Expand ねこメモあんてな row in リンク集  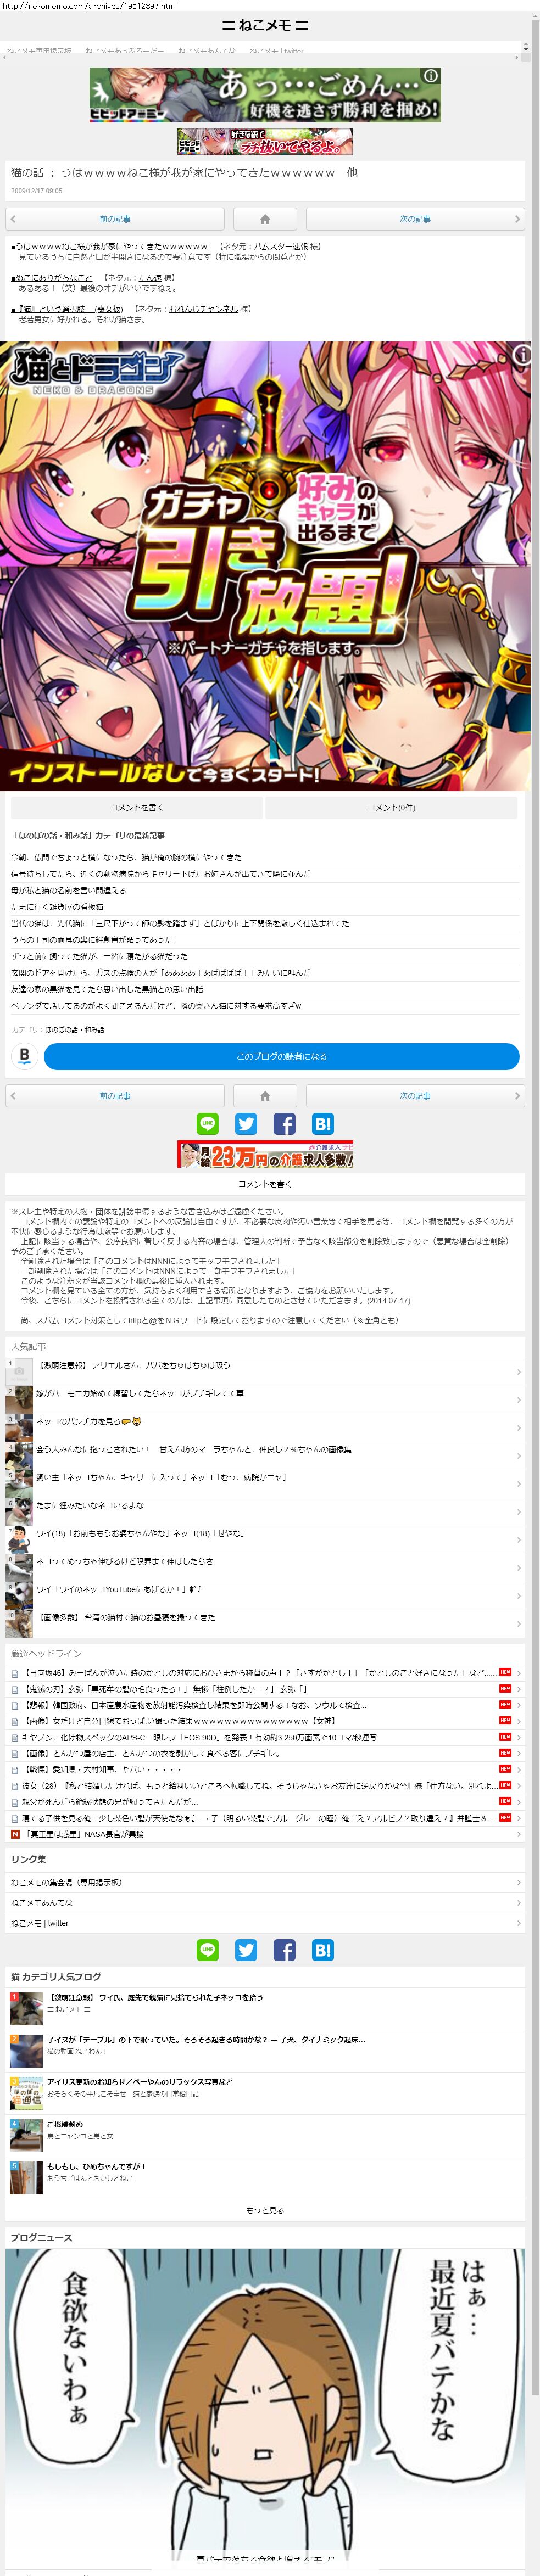coord(265,1902)
